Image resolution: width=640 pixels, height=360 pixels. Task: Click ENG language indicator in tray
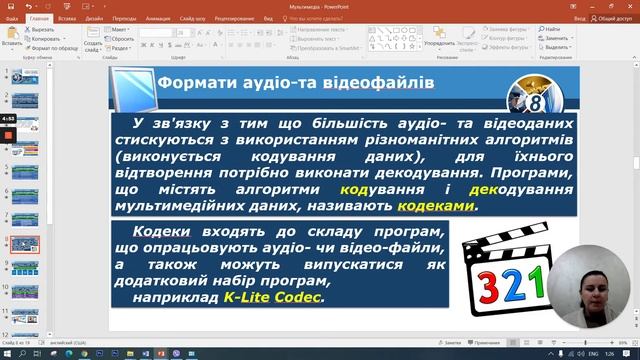click(x=593, y=353)
